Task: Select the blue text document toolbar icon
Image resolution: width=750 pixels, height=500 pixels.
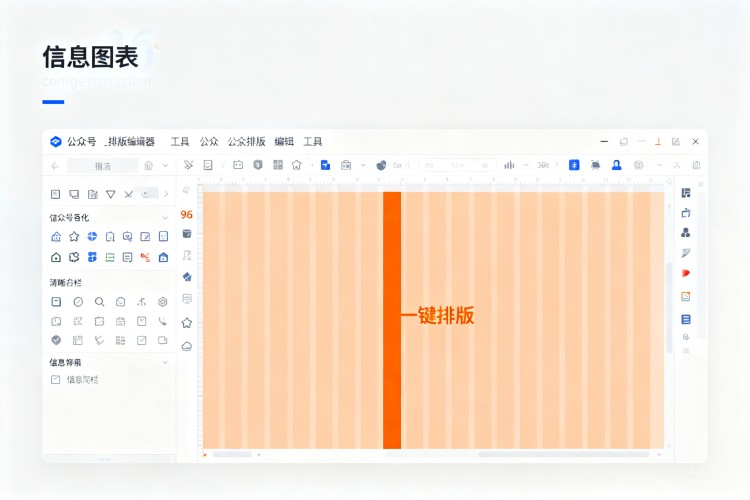Action: [x=325, y=165]
